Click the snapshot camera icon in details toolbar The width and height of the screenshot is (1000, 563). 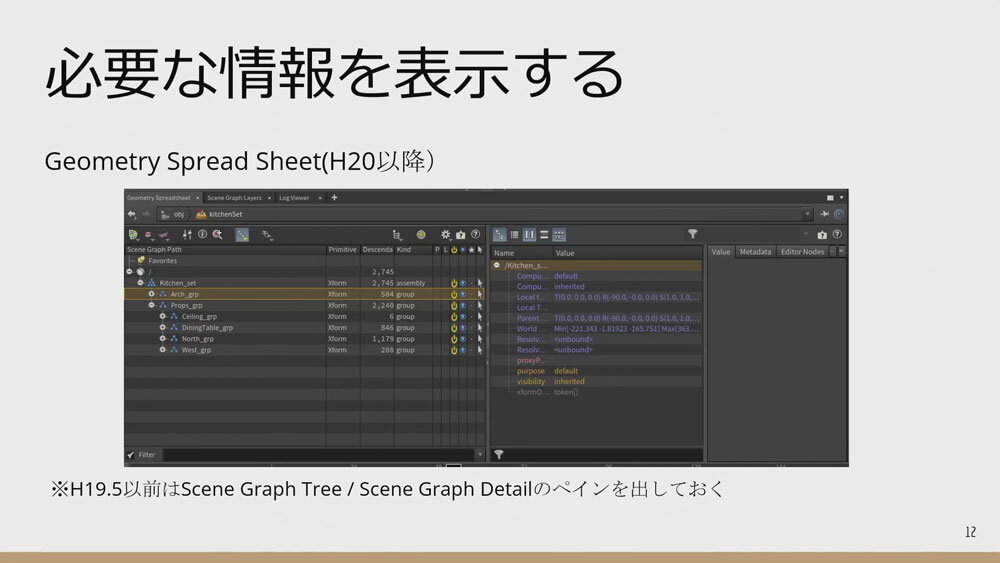tap(822, 235)
